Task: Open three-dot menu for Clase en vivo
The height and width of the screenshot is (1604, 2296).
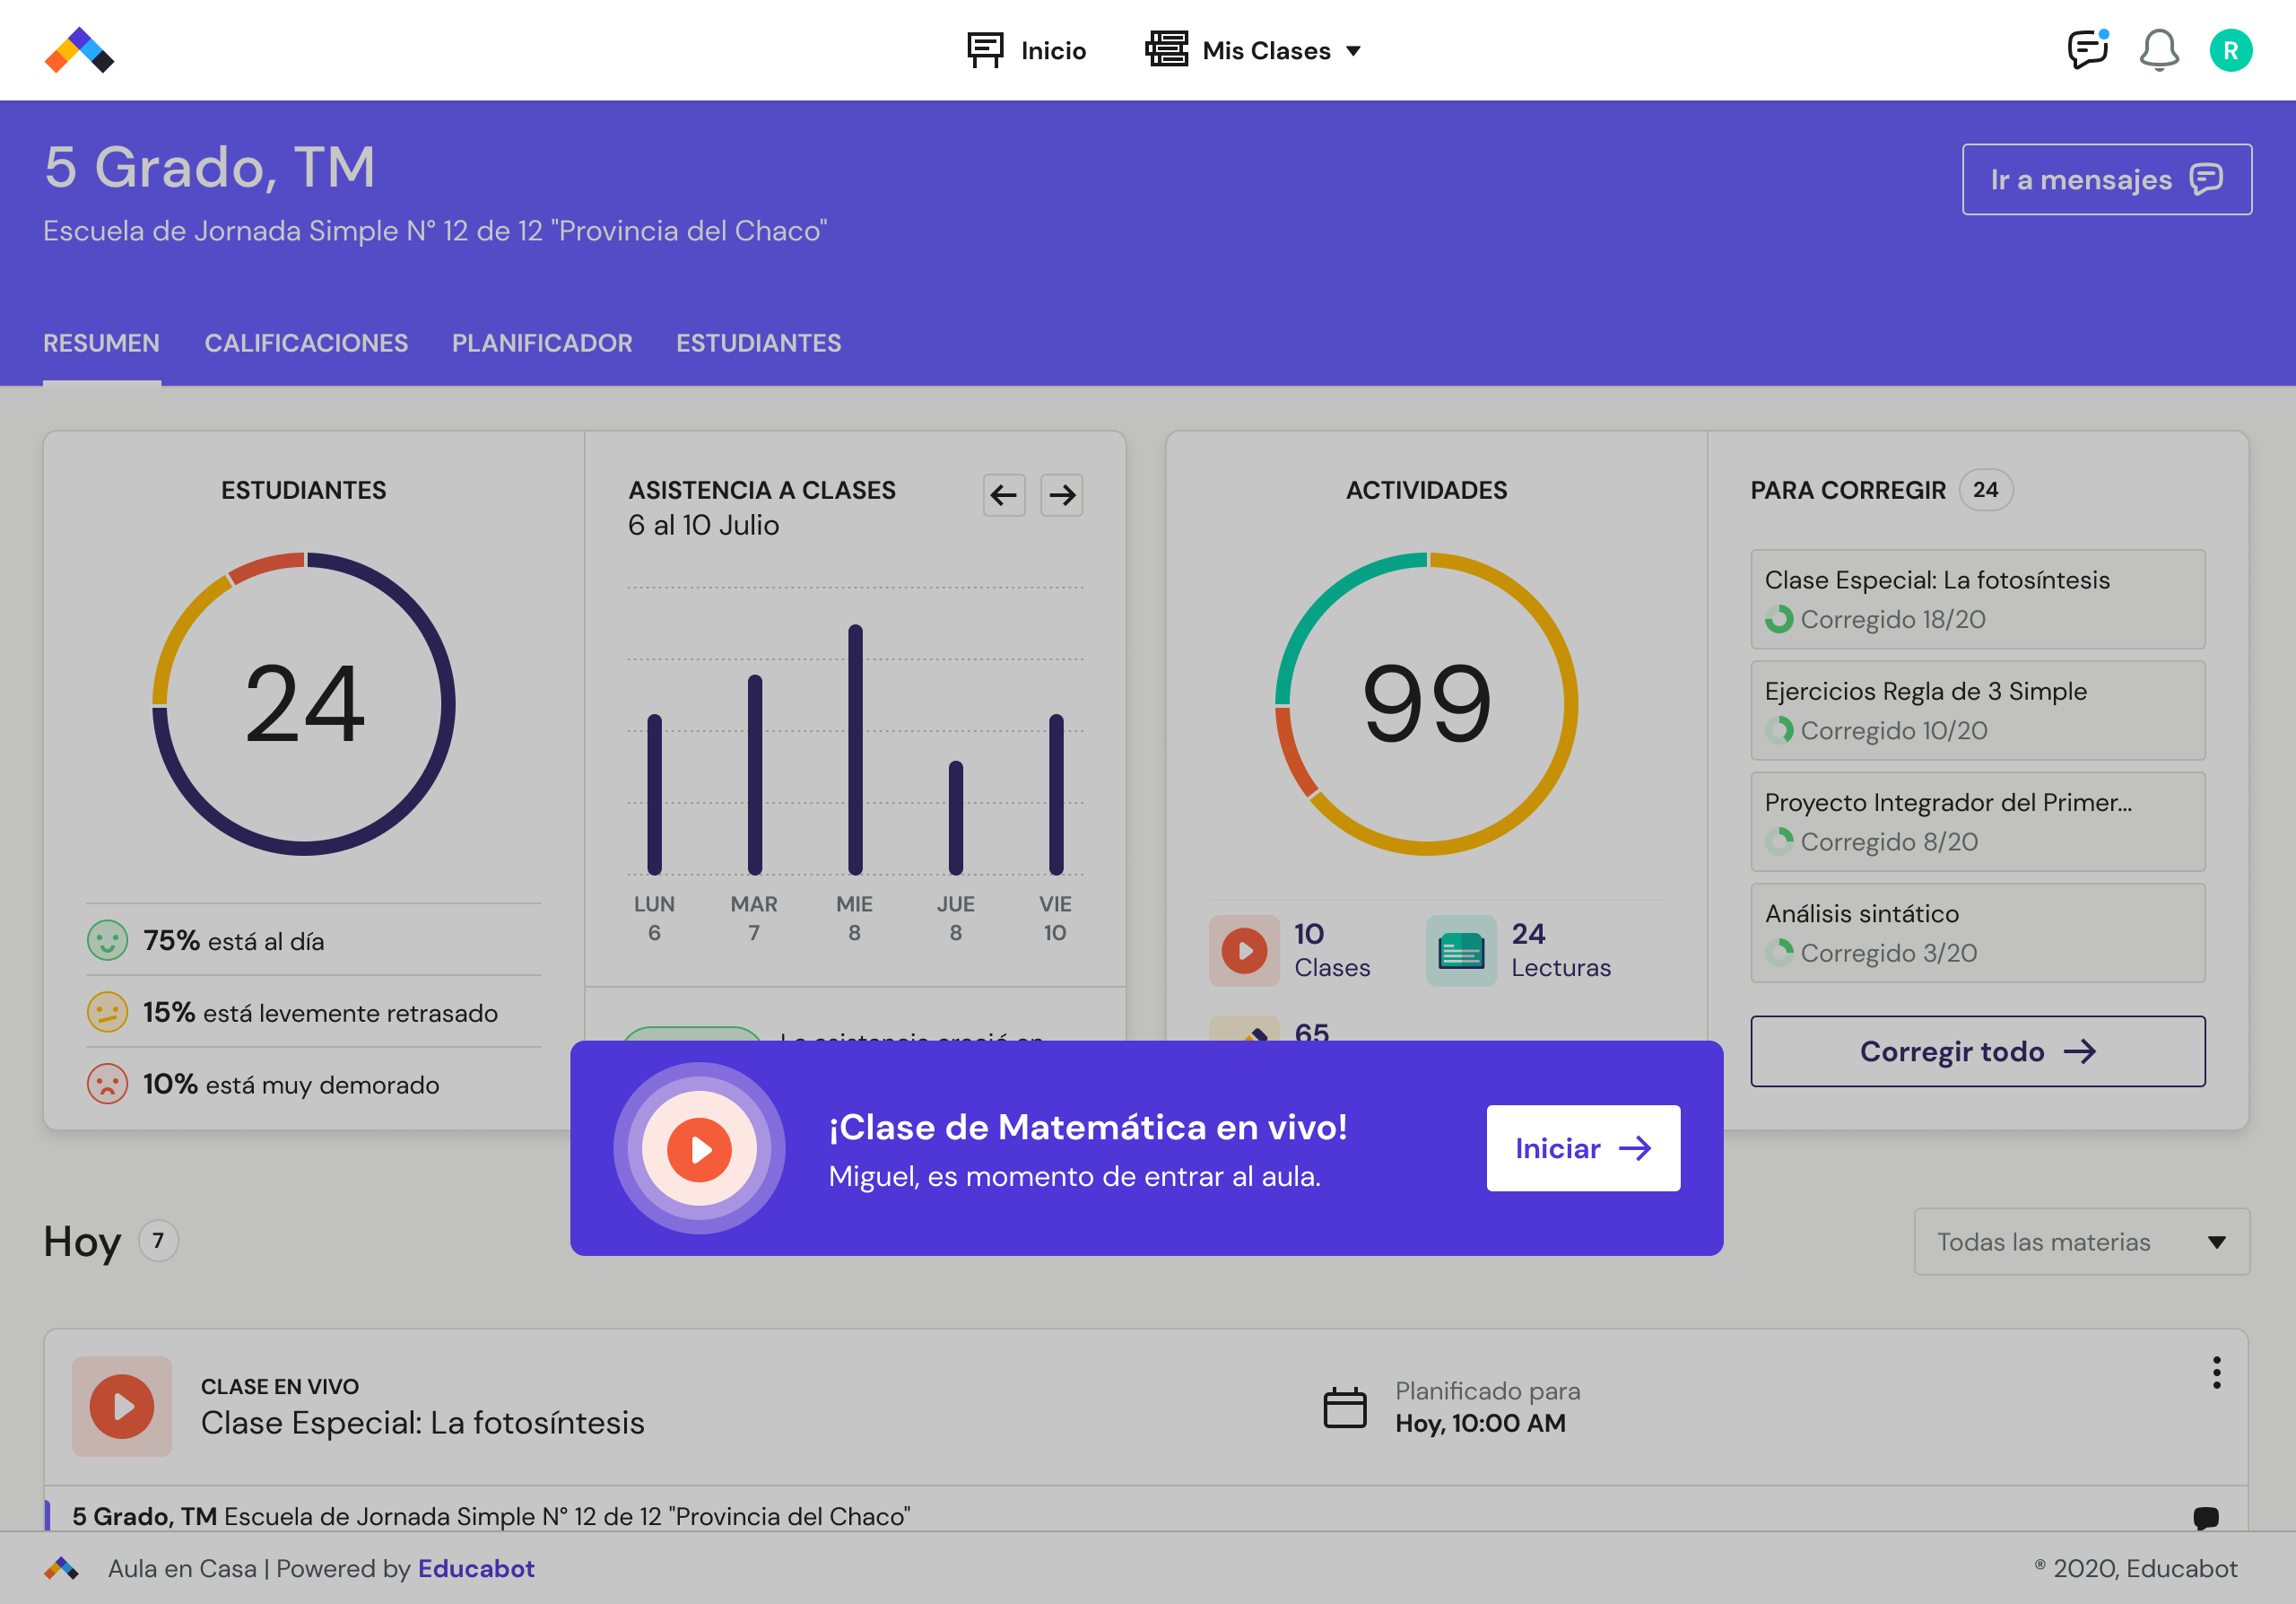Action: coord(2216,1373)
